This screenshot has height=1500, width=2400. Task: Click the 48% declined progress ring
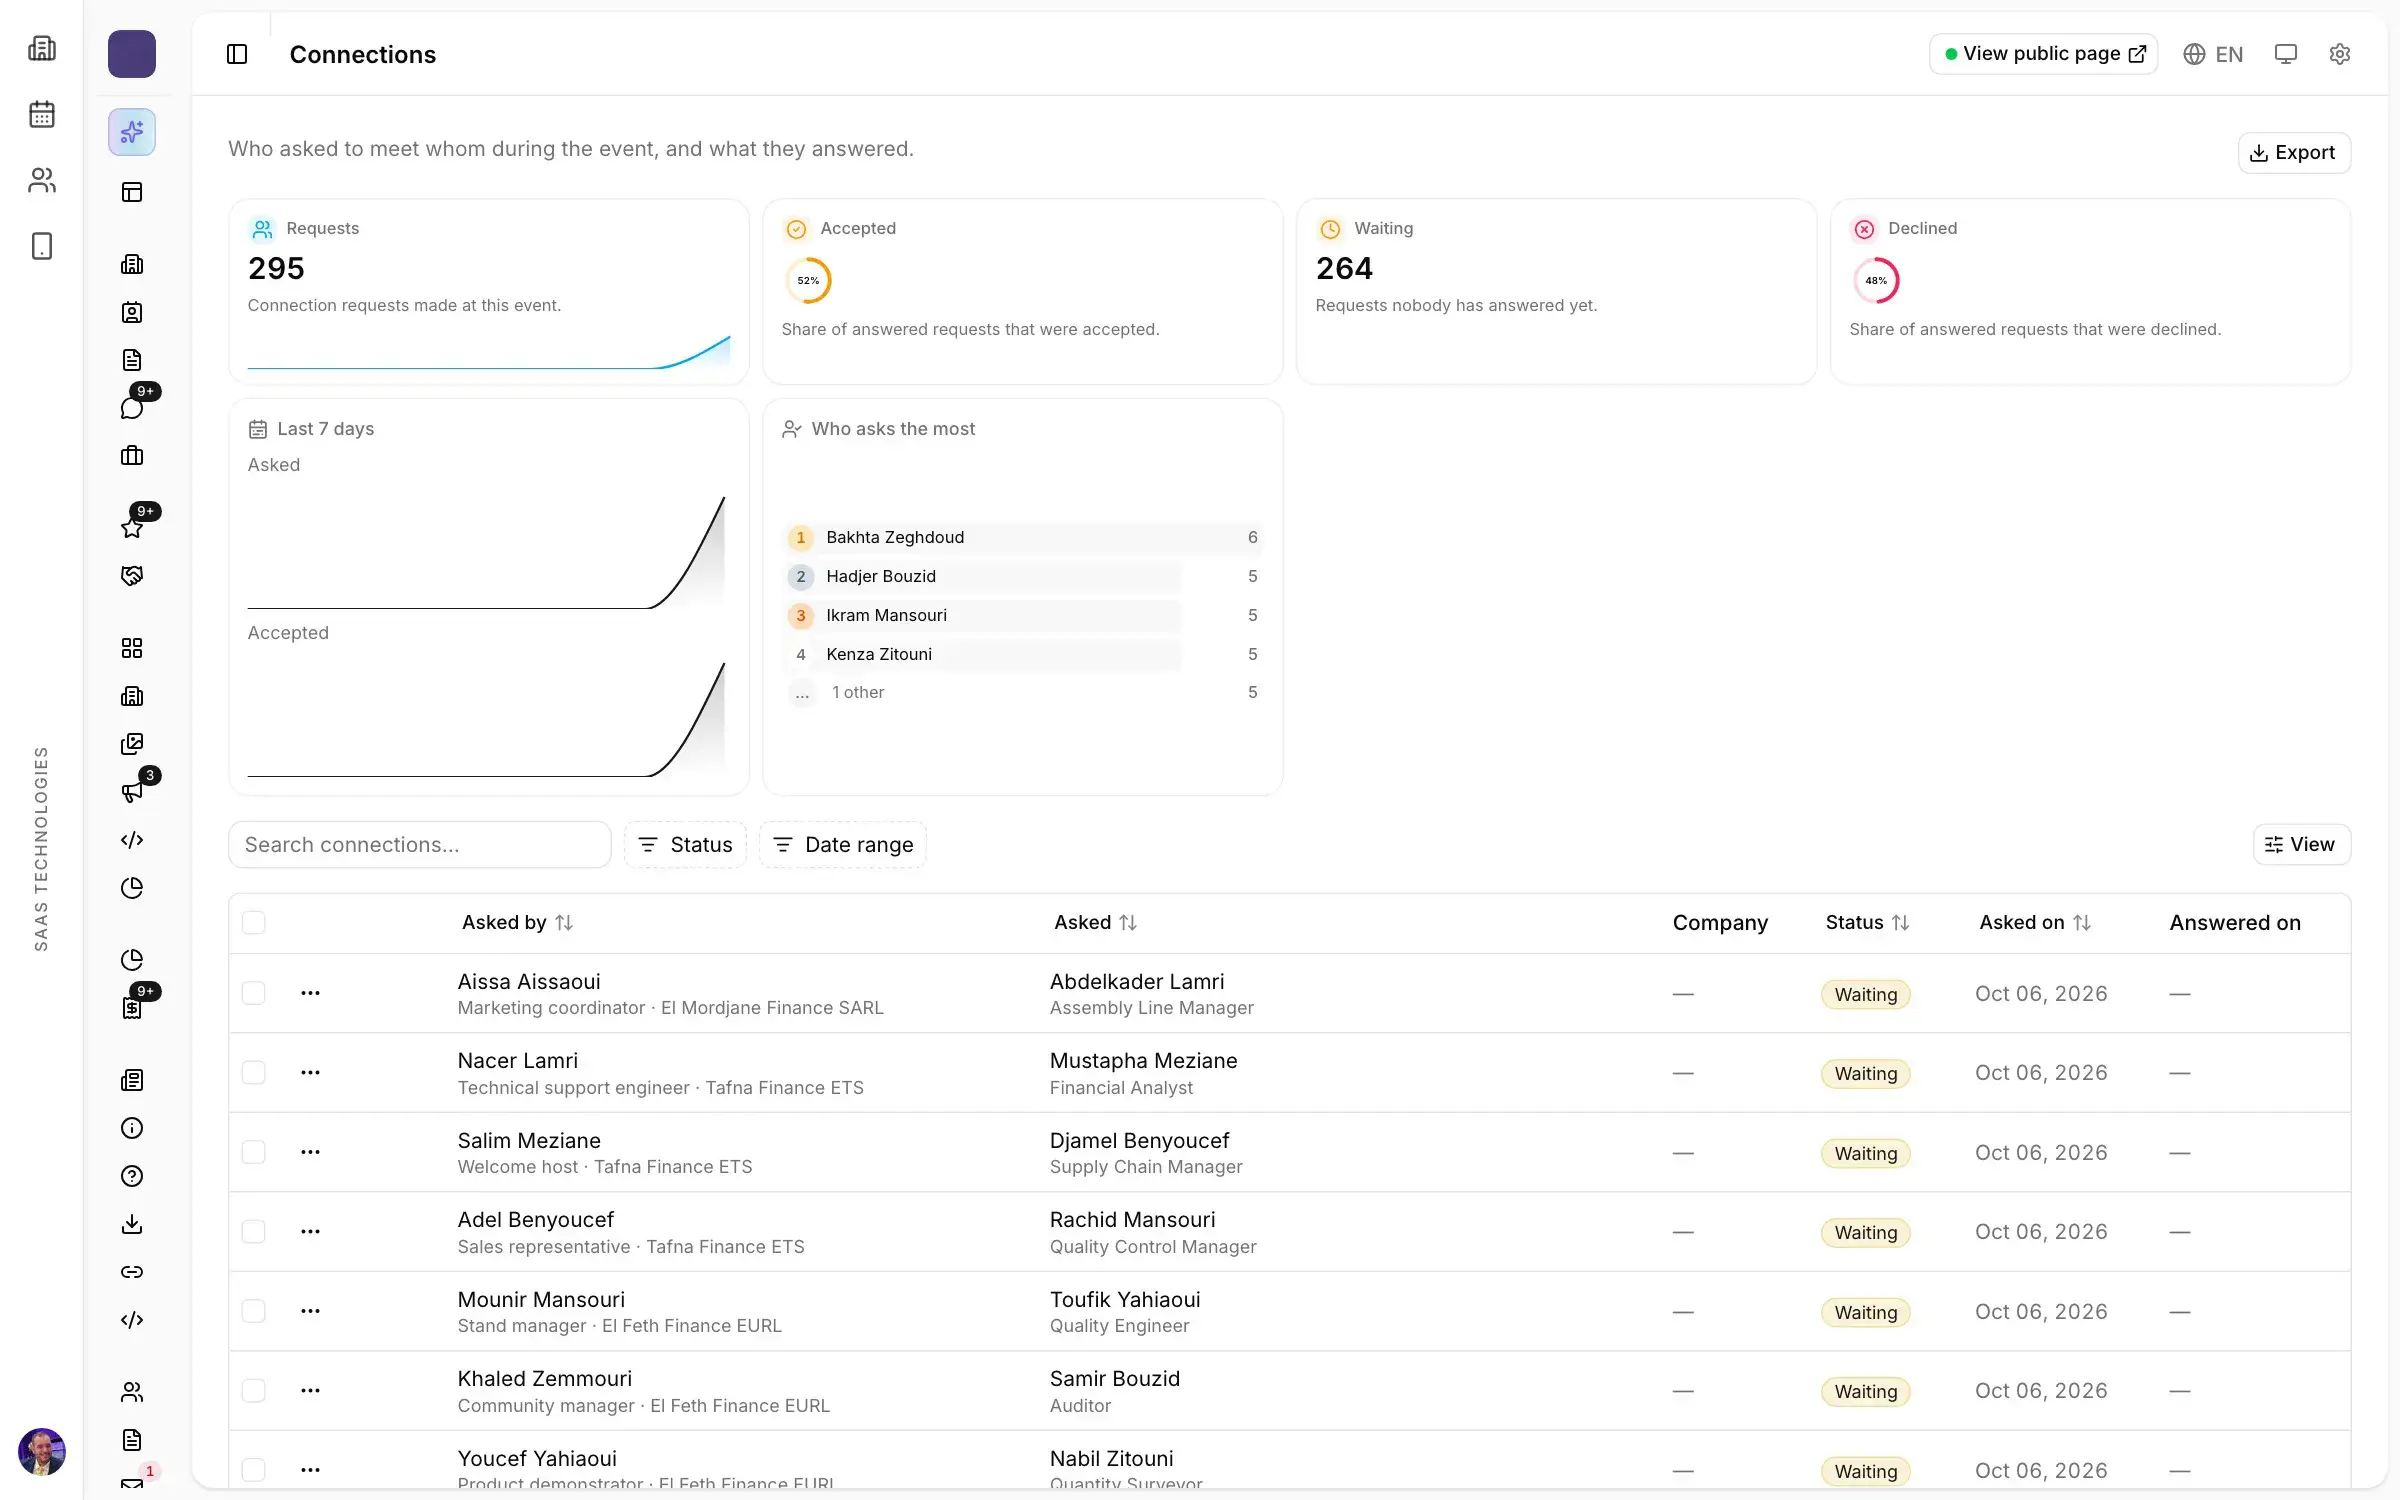(x=1876, y=281)
